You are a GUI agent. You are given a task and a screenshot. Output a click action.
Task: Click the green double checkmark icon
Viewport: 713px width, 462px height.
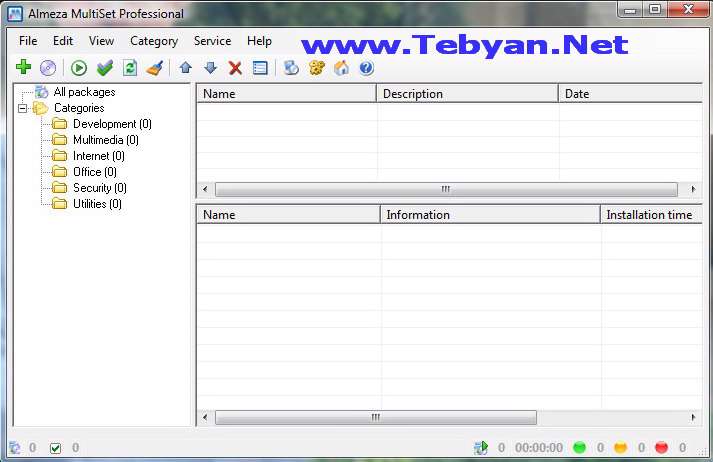coord(105,68)
